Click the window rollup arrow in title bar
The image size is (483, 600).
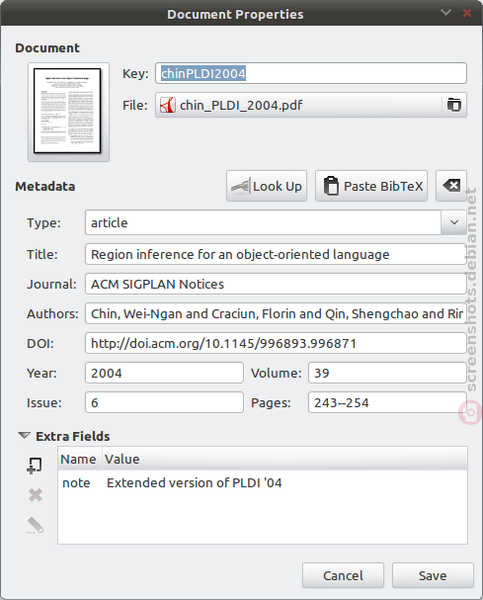click(x=445, y=13)
